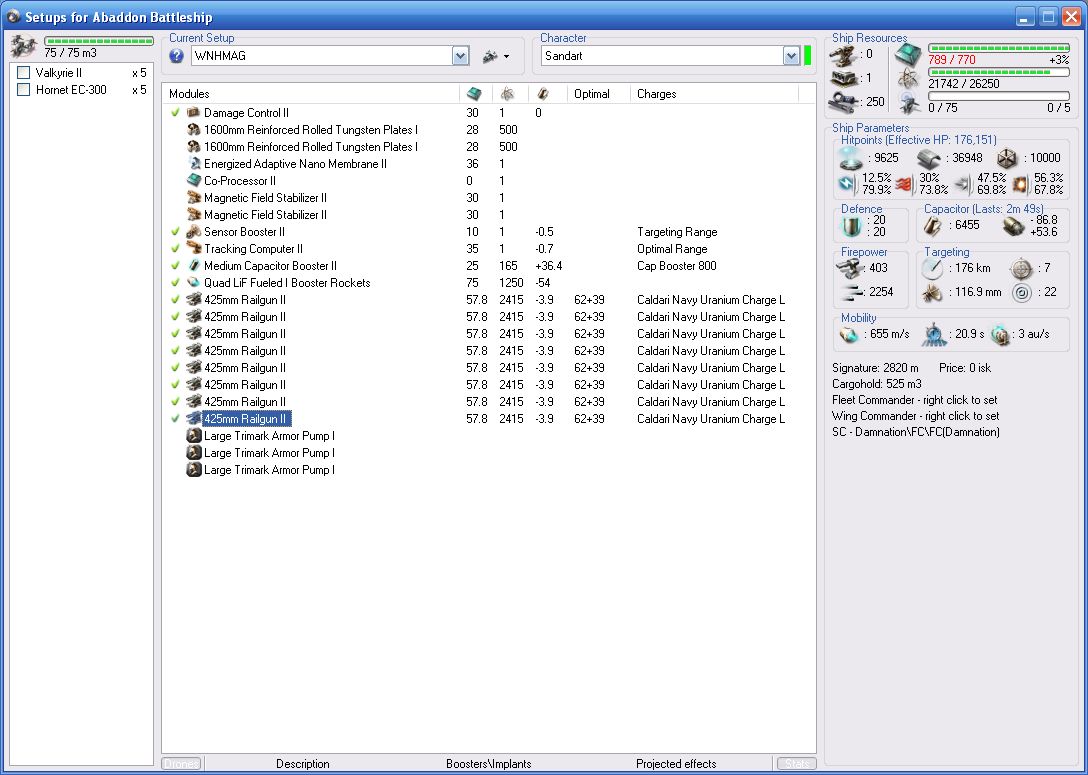Click the green character status indicator
Image resolution: width=1088 pixels, height=775 pixels.
point(808,56)
